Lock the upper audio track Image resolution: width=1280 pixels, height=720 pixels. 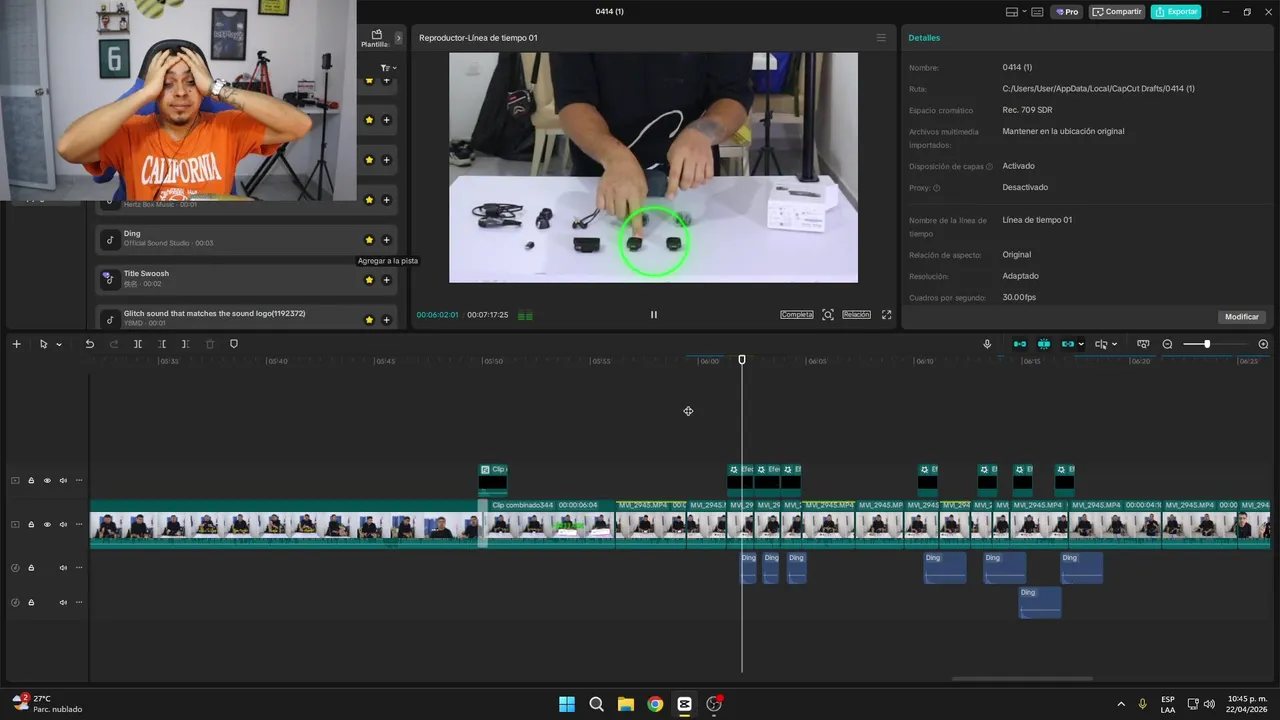click(31, 568)
